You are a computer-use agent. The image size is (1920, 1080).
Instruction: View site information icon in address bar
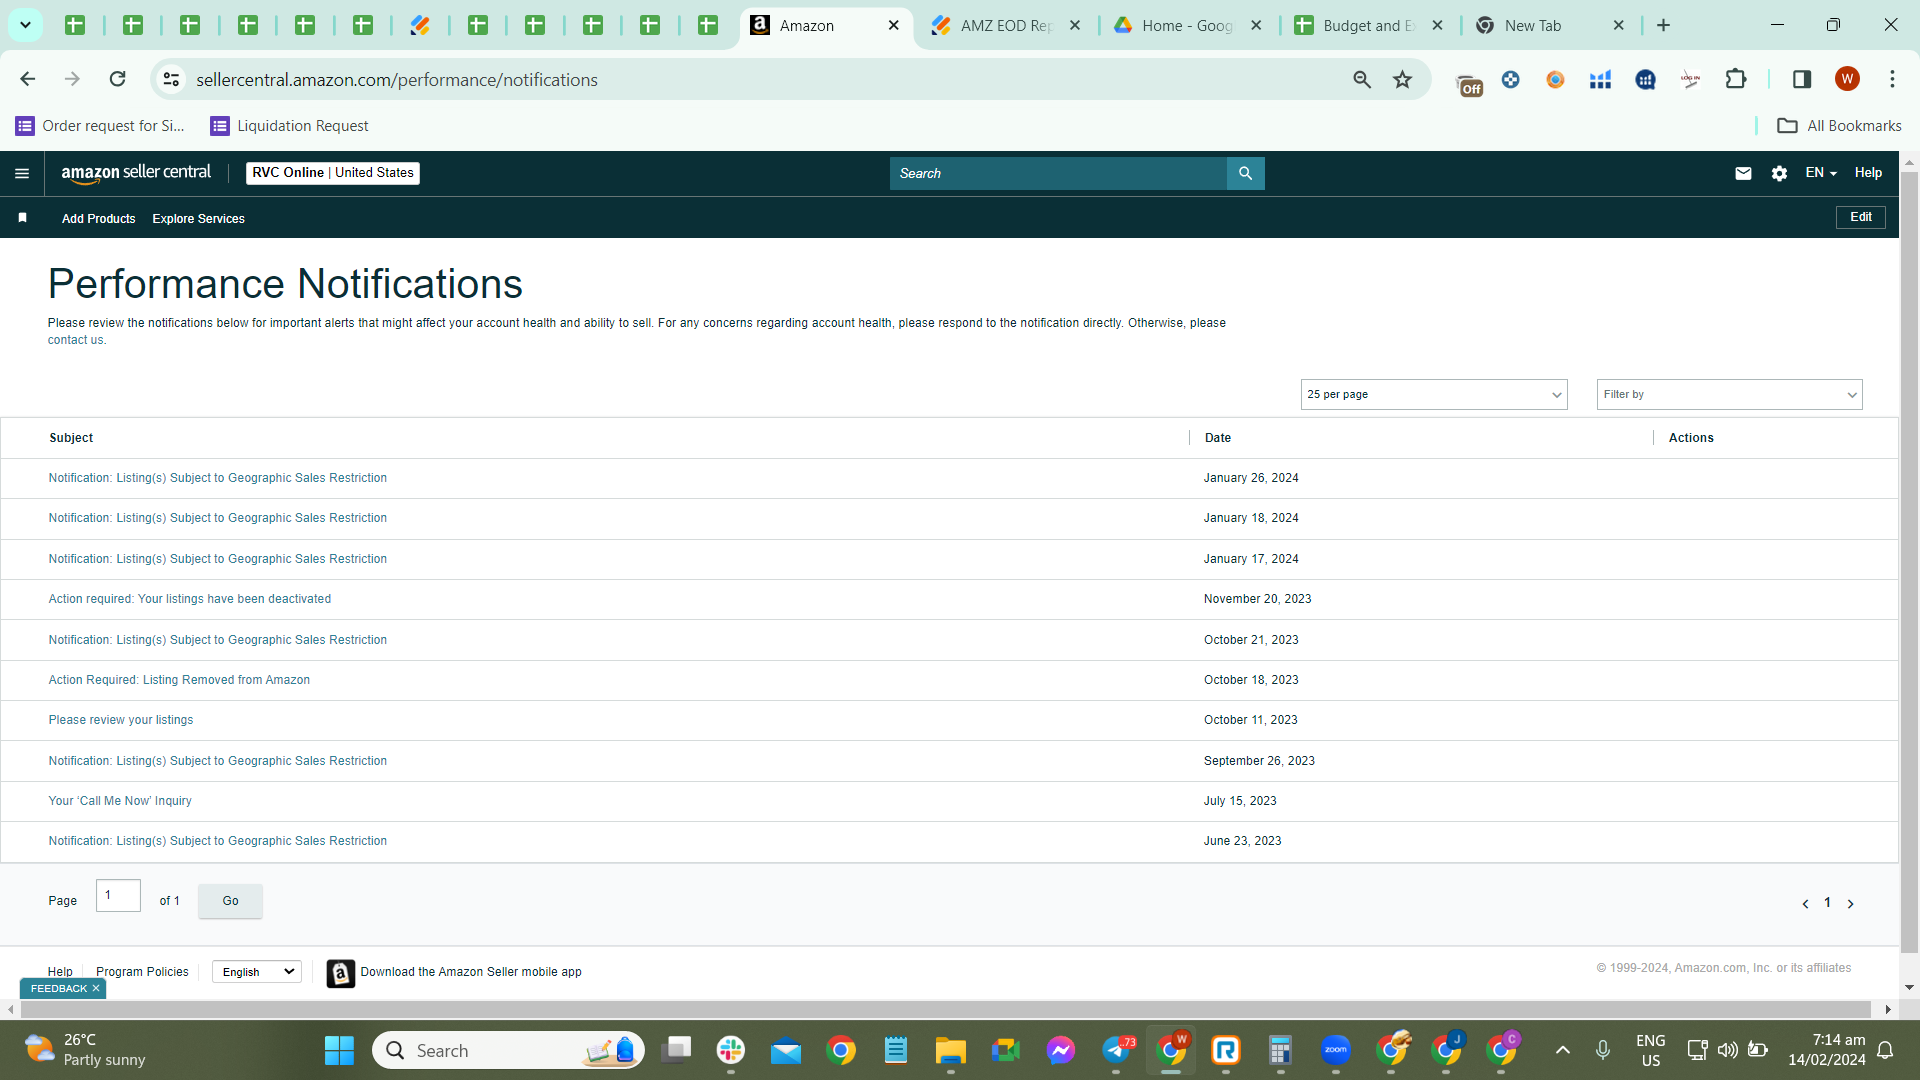click(x=172, y=79)
